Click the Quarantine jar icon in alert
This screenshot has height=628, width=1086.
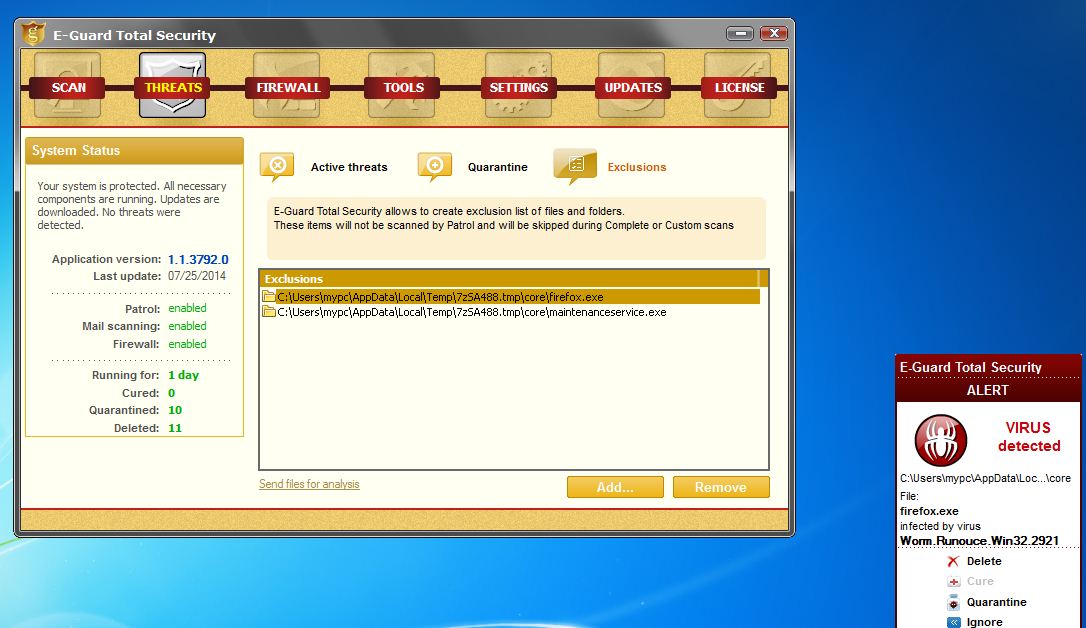(x=954, y=602)
